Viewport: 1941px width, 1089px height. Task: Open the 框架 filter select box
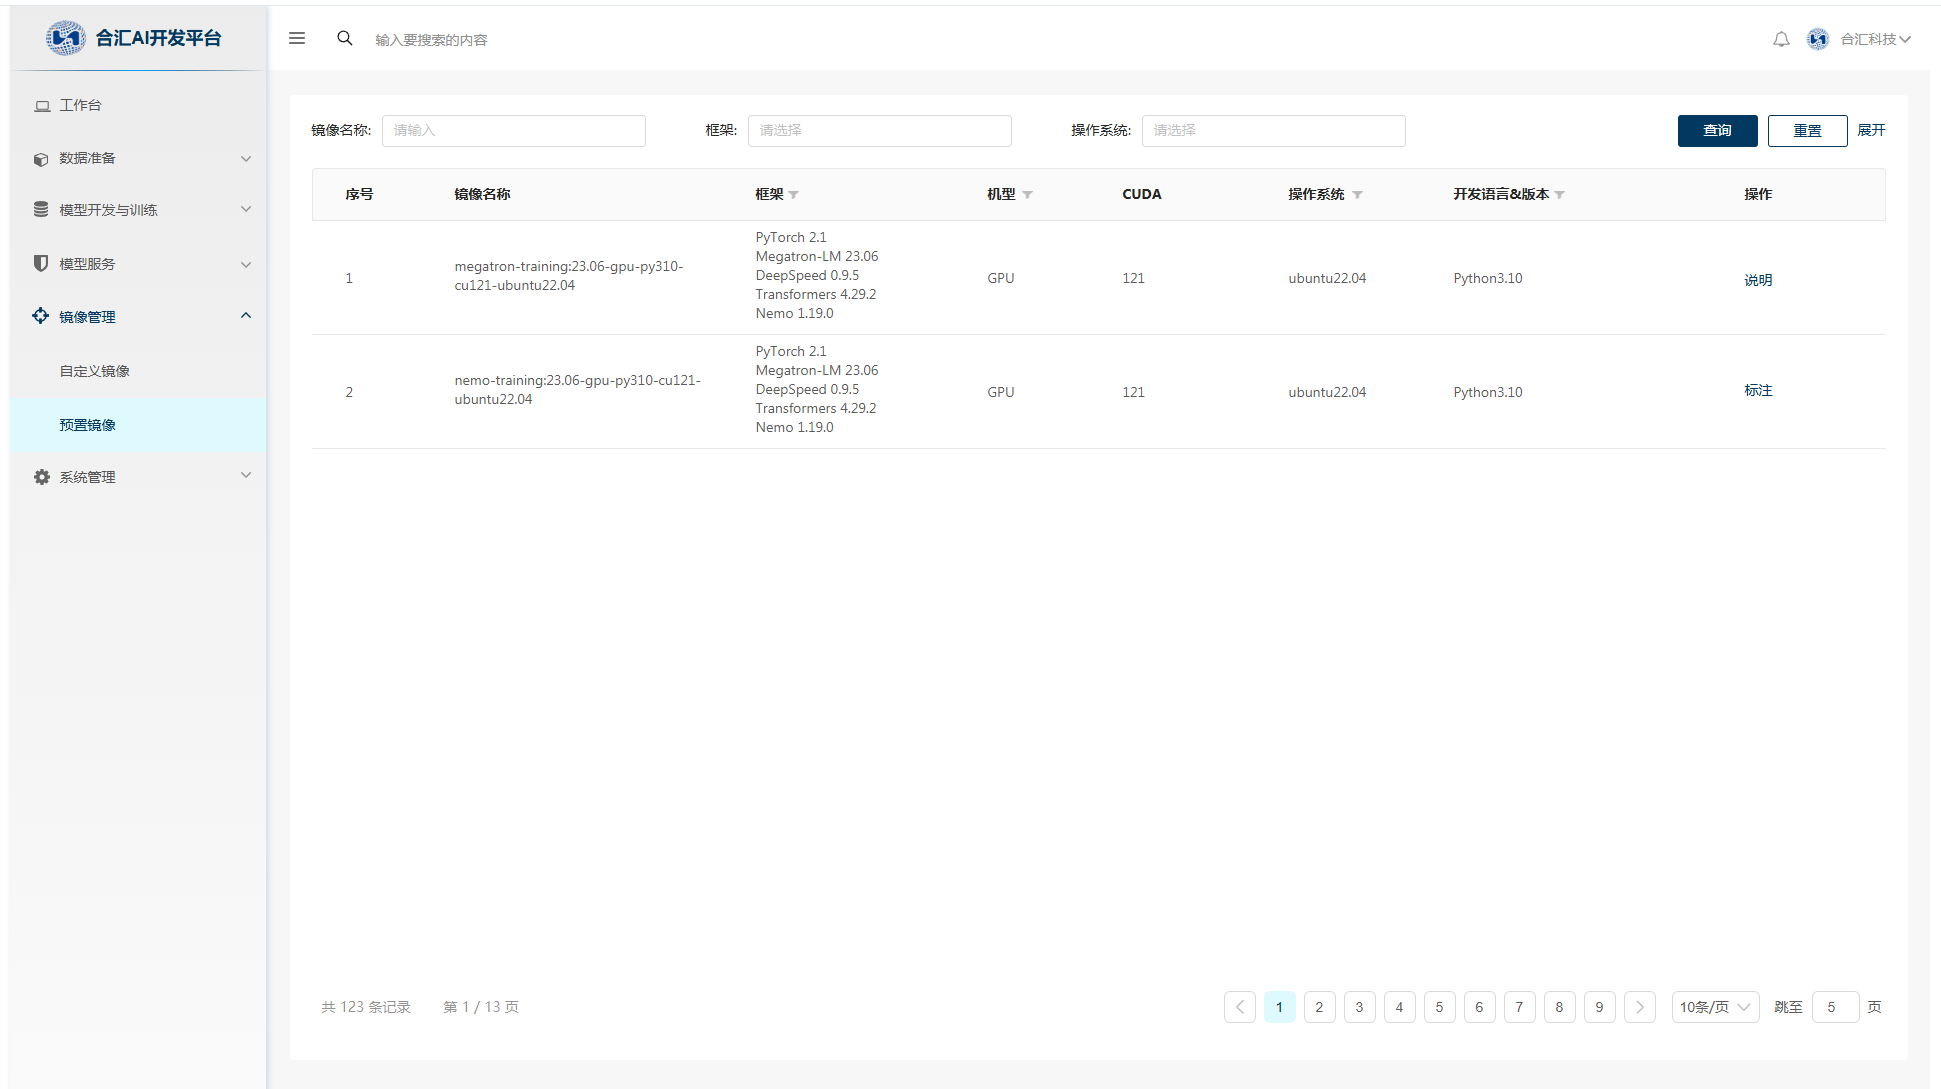[x=879, y=131]
